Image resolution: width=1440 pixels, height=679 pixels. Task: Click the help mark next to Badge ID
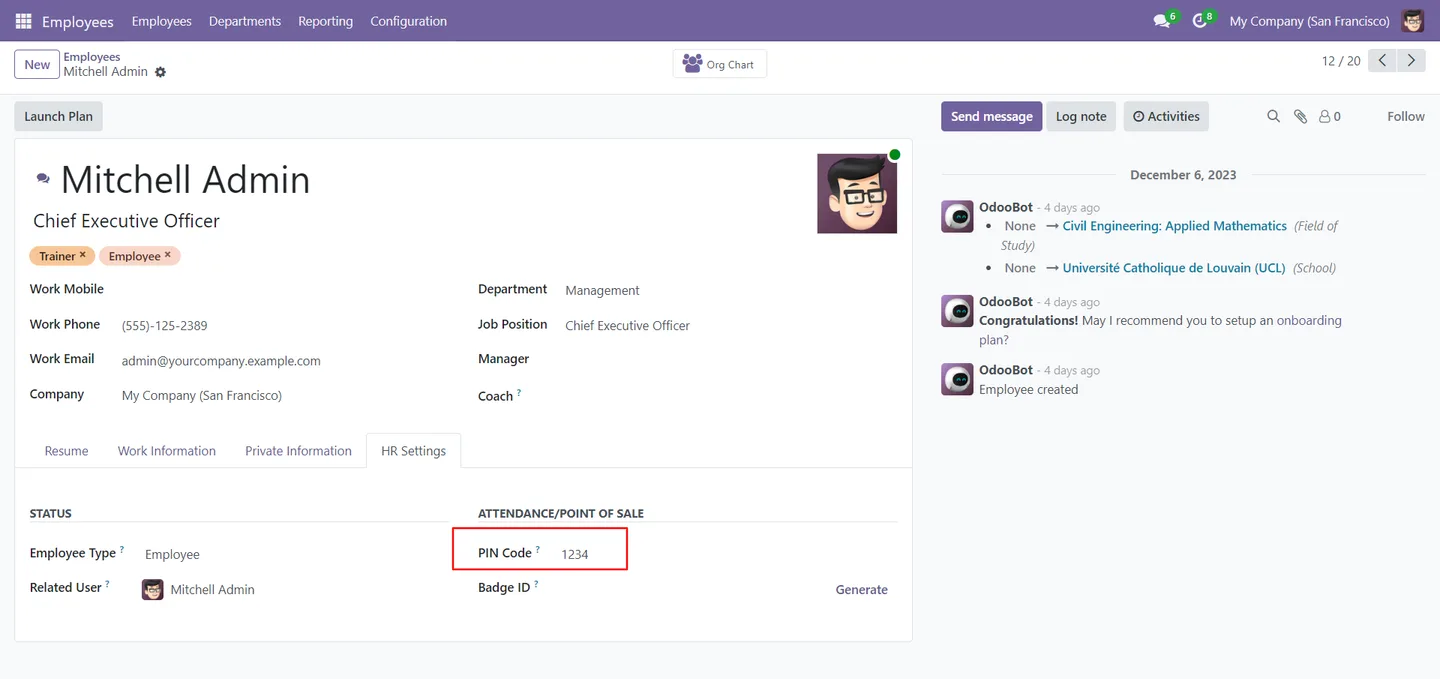point(536,584)
